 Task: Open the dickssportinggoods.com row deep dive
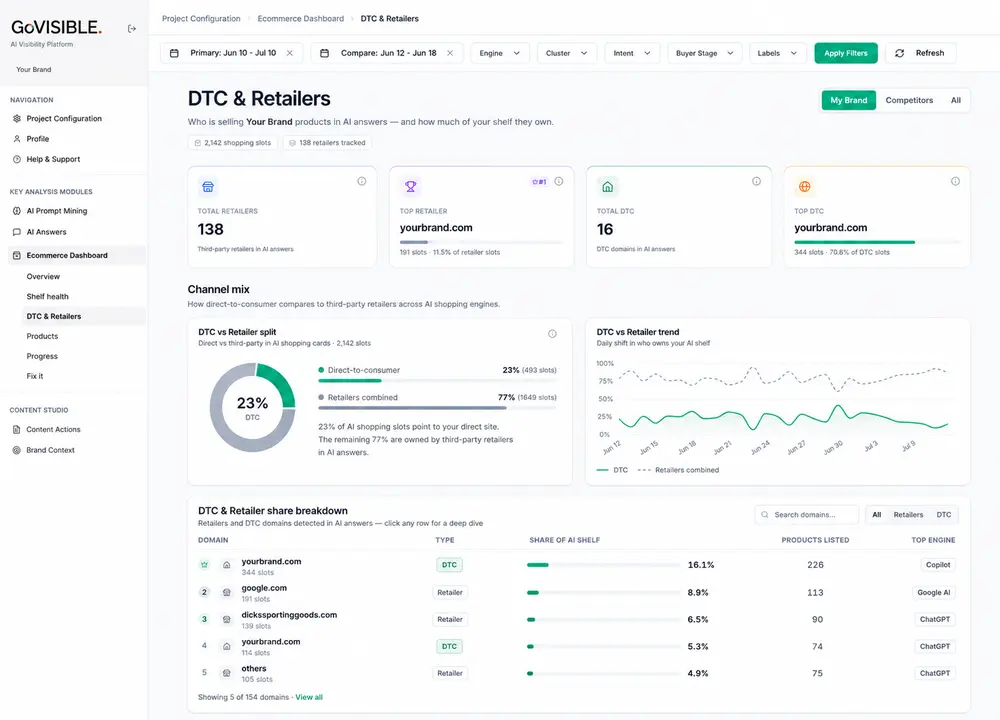[577, 619]
